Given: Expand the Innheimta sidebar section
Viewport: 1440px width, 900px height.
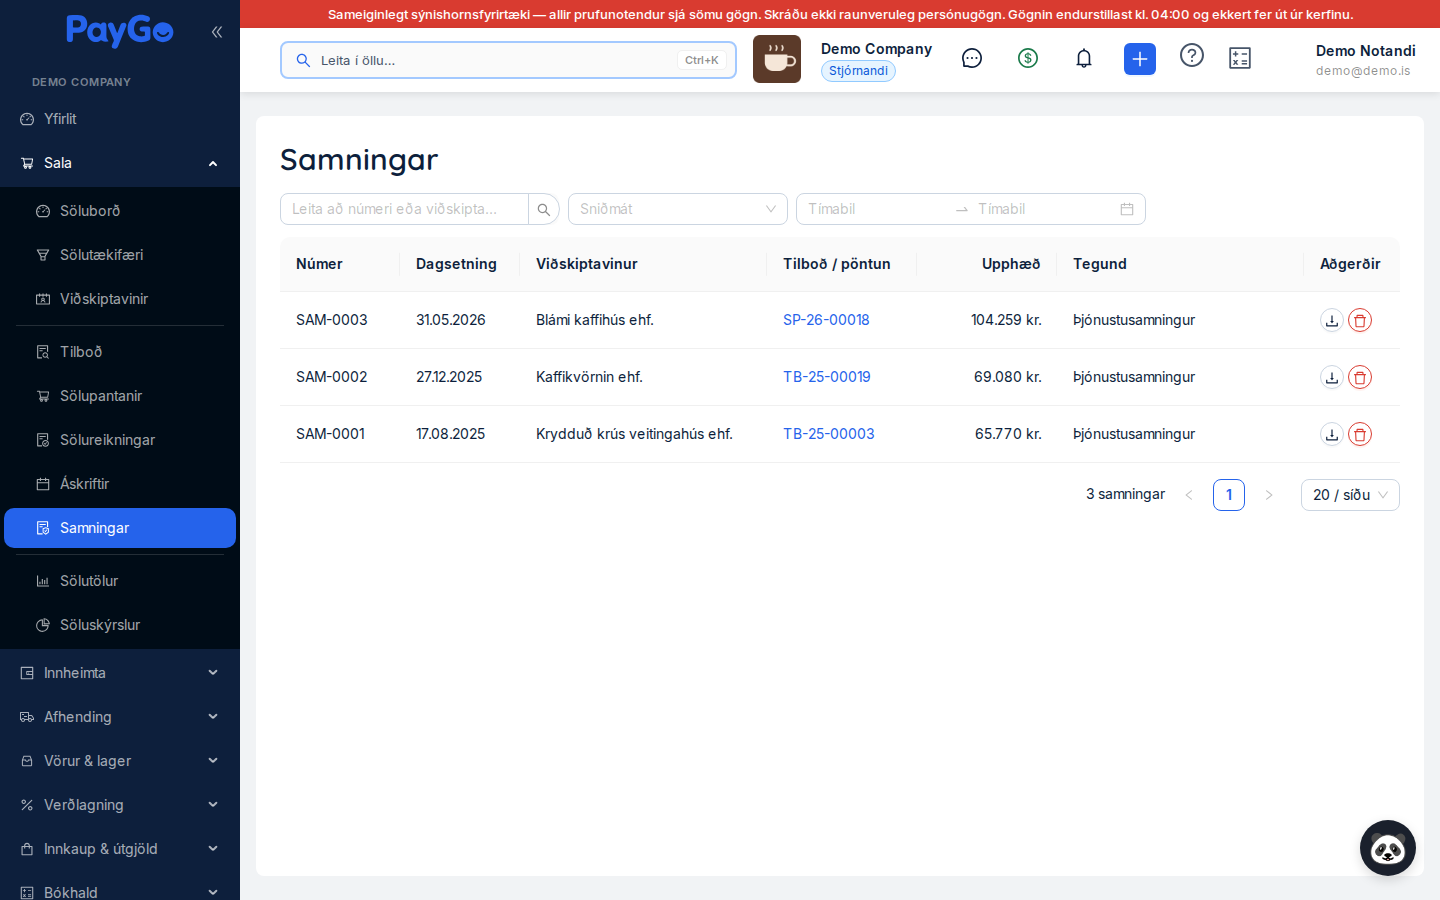Looking at the screenshot, I should [120, 673].
